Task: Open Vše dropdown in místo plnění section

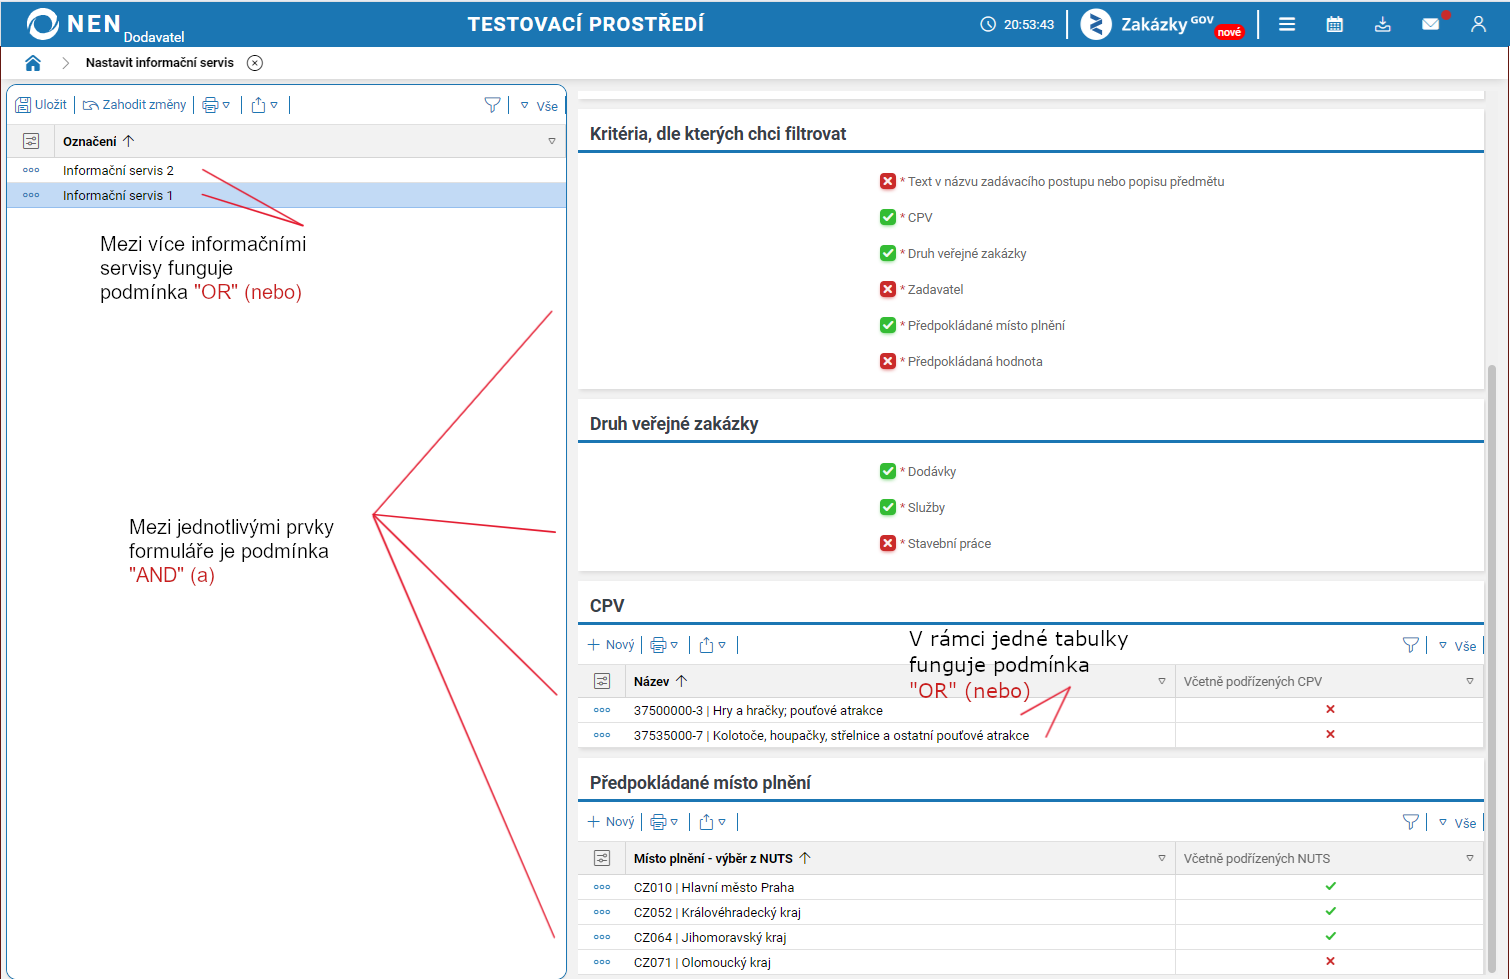Action: (1458, 823)
